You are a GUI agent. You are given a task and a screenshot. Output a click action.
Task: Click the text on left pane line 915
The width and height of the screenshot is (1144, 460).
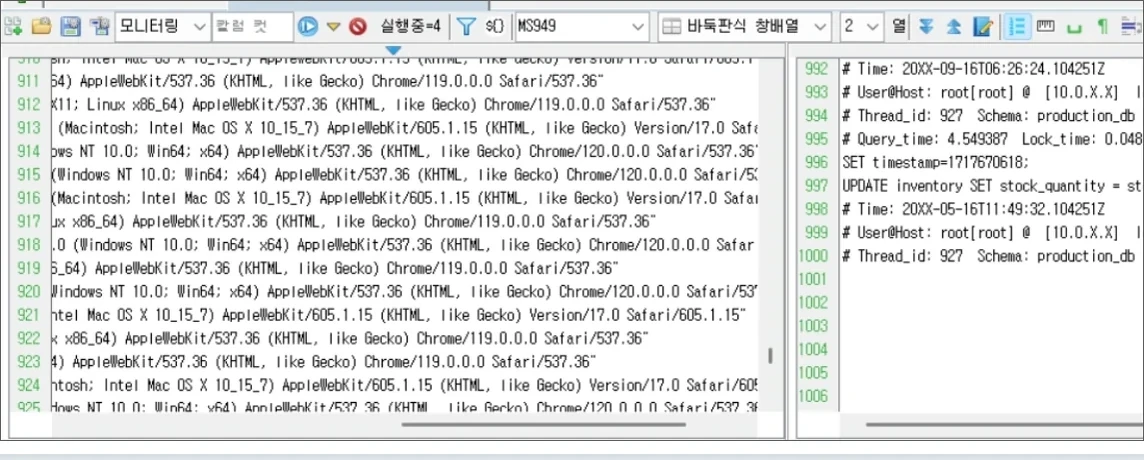coord(405,175)
